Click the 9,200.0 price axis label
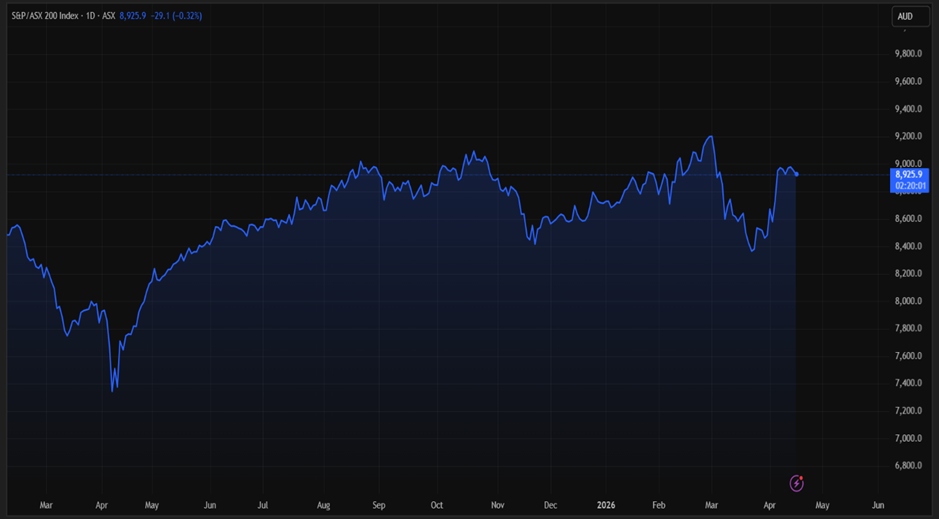The image size is (939, 519). click(908, 136)
